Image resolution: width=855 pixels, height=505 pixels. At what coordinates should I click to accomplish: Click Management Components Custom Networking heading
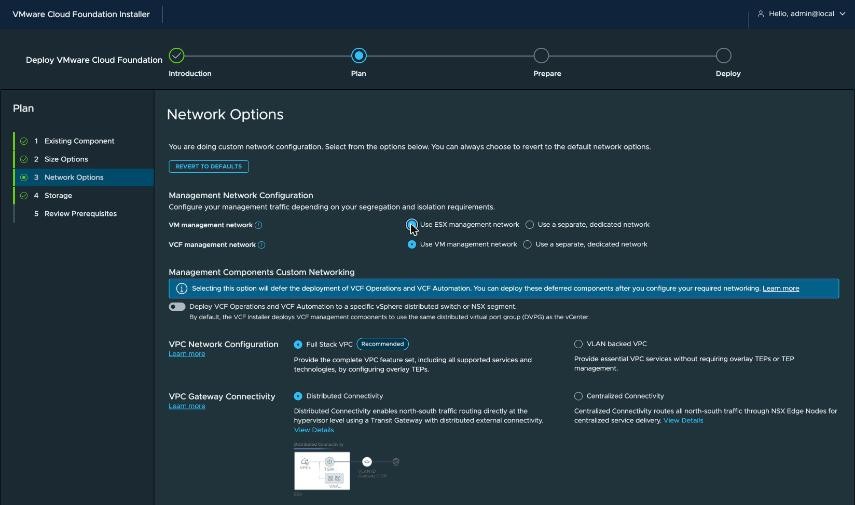(261, 272)
